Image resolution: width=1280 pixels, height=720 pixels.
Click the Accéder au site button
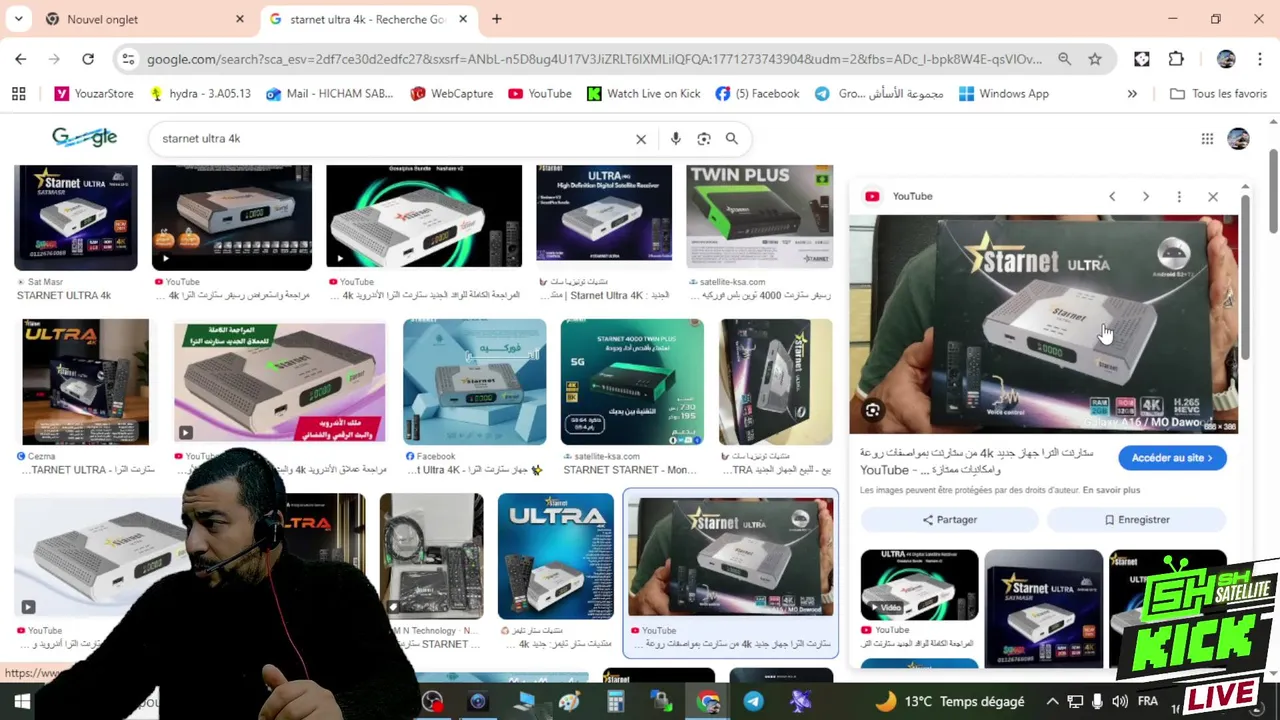coord(1172,458)
